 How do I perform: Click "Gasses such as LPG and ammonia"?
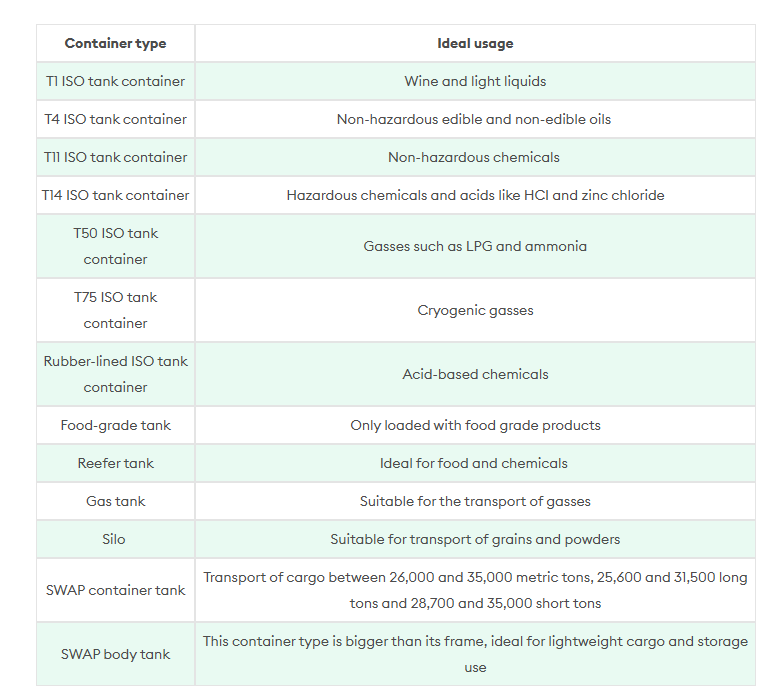475,246
